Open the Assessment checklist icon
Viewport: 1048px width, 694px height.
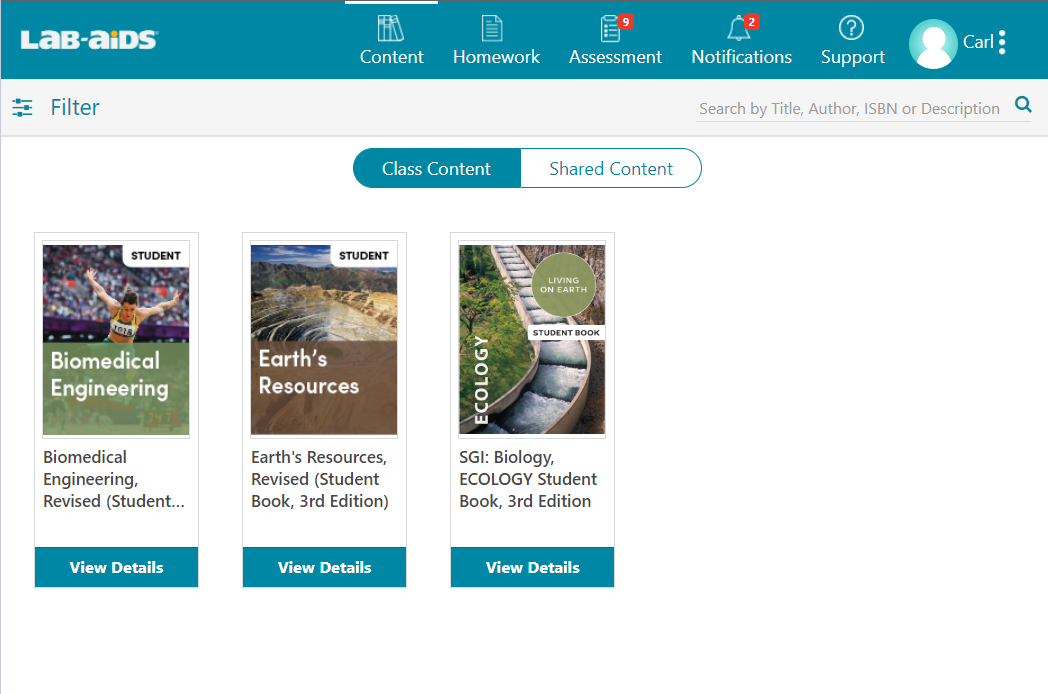pos(611,28)
